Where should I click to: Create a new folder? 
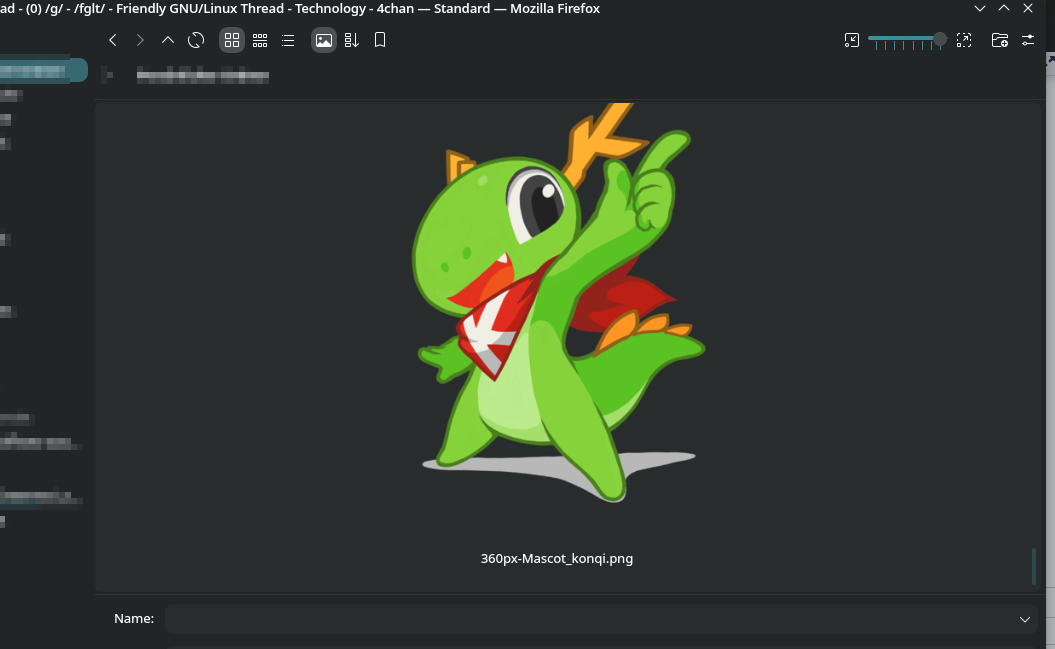point(1000,40)
